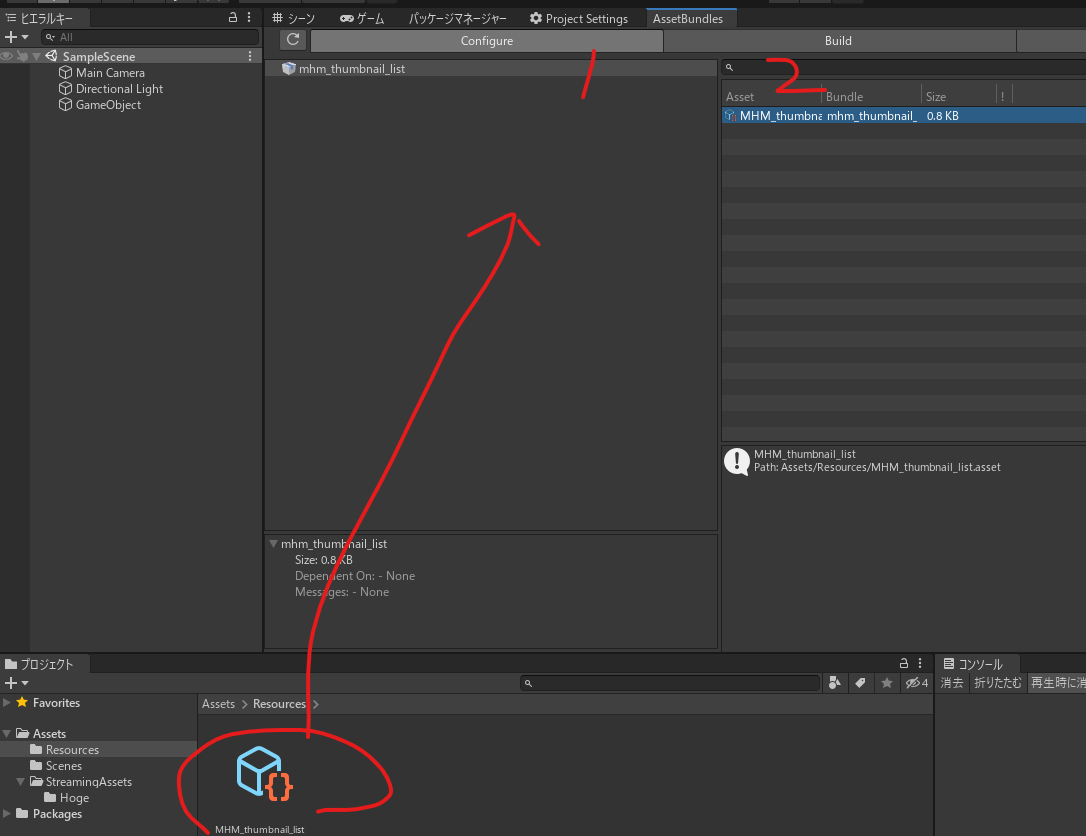Click the Main Camera cube icon

[65, 72]
